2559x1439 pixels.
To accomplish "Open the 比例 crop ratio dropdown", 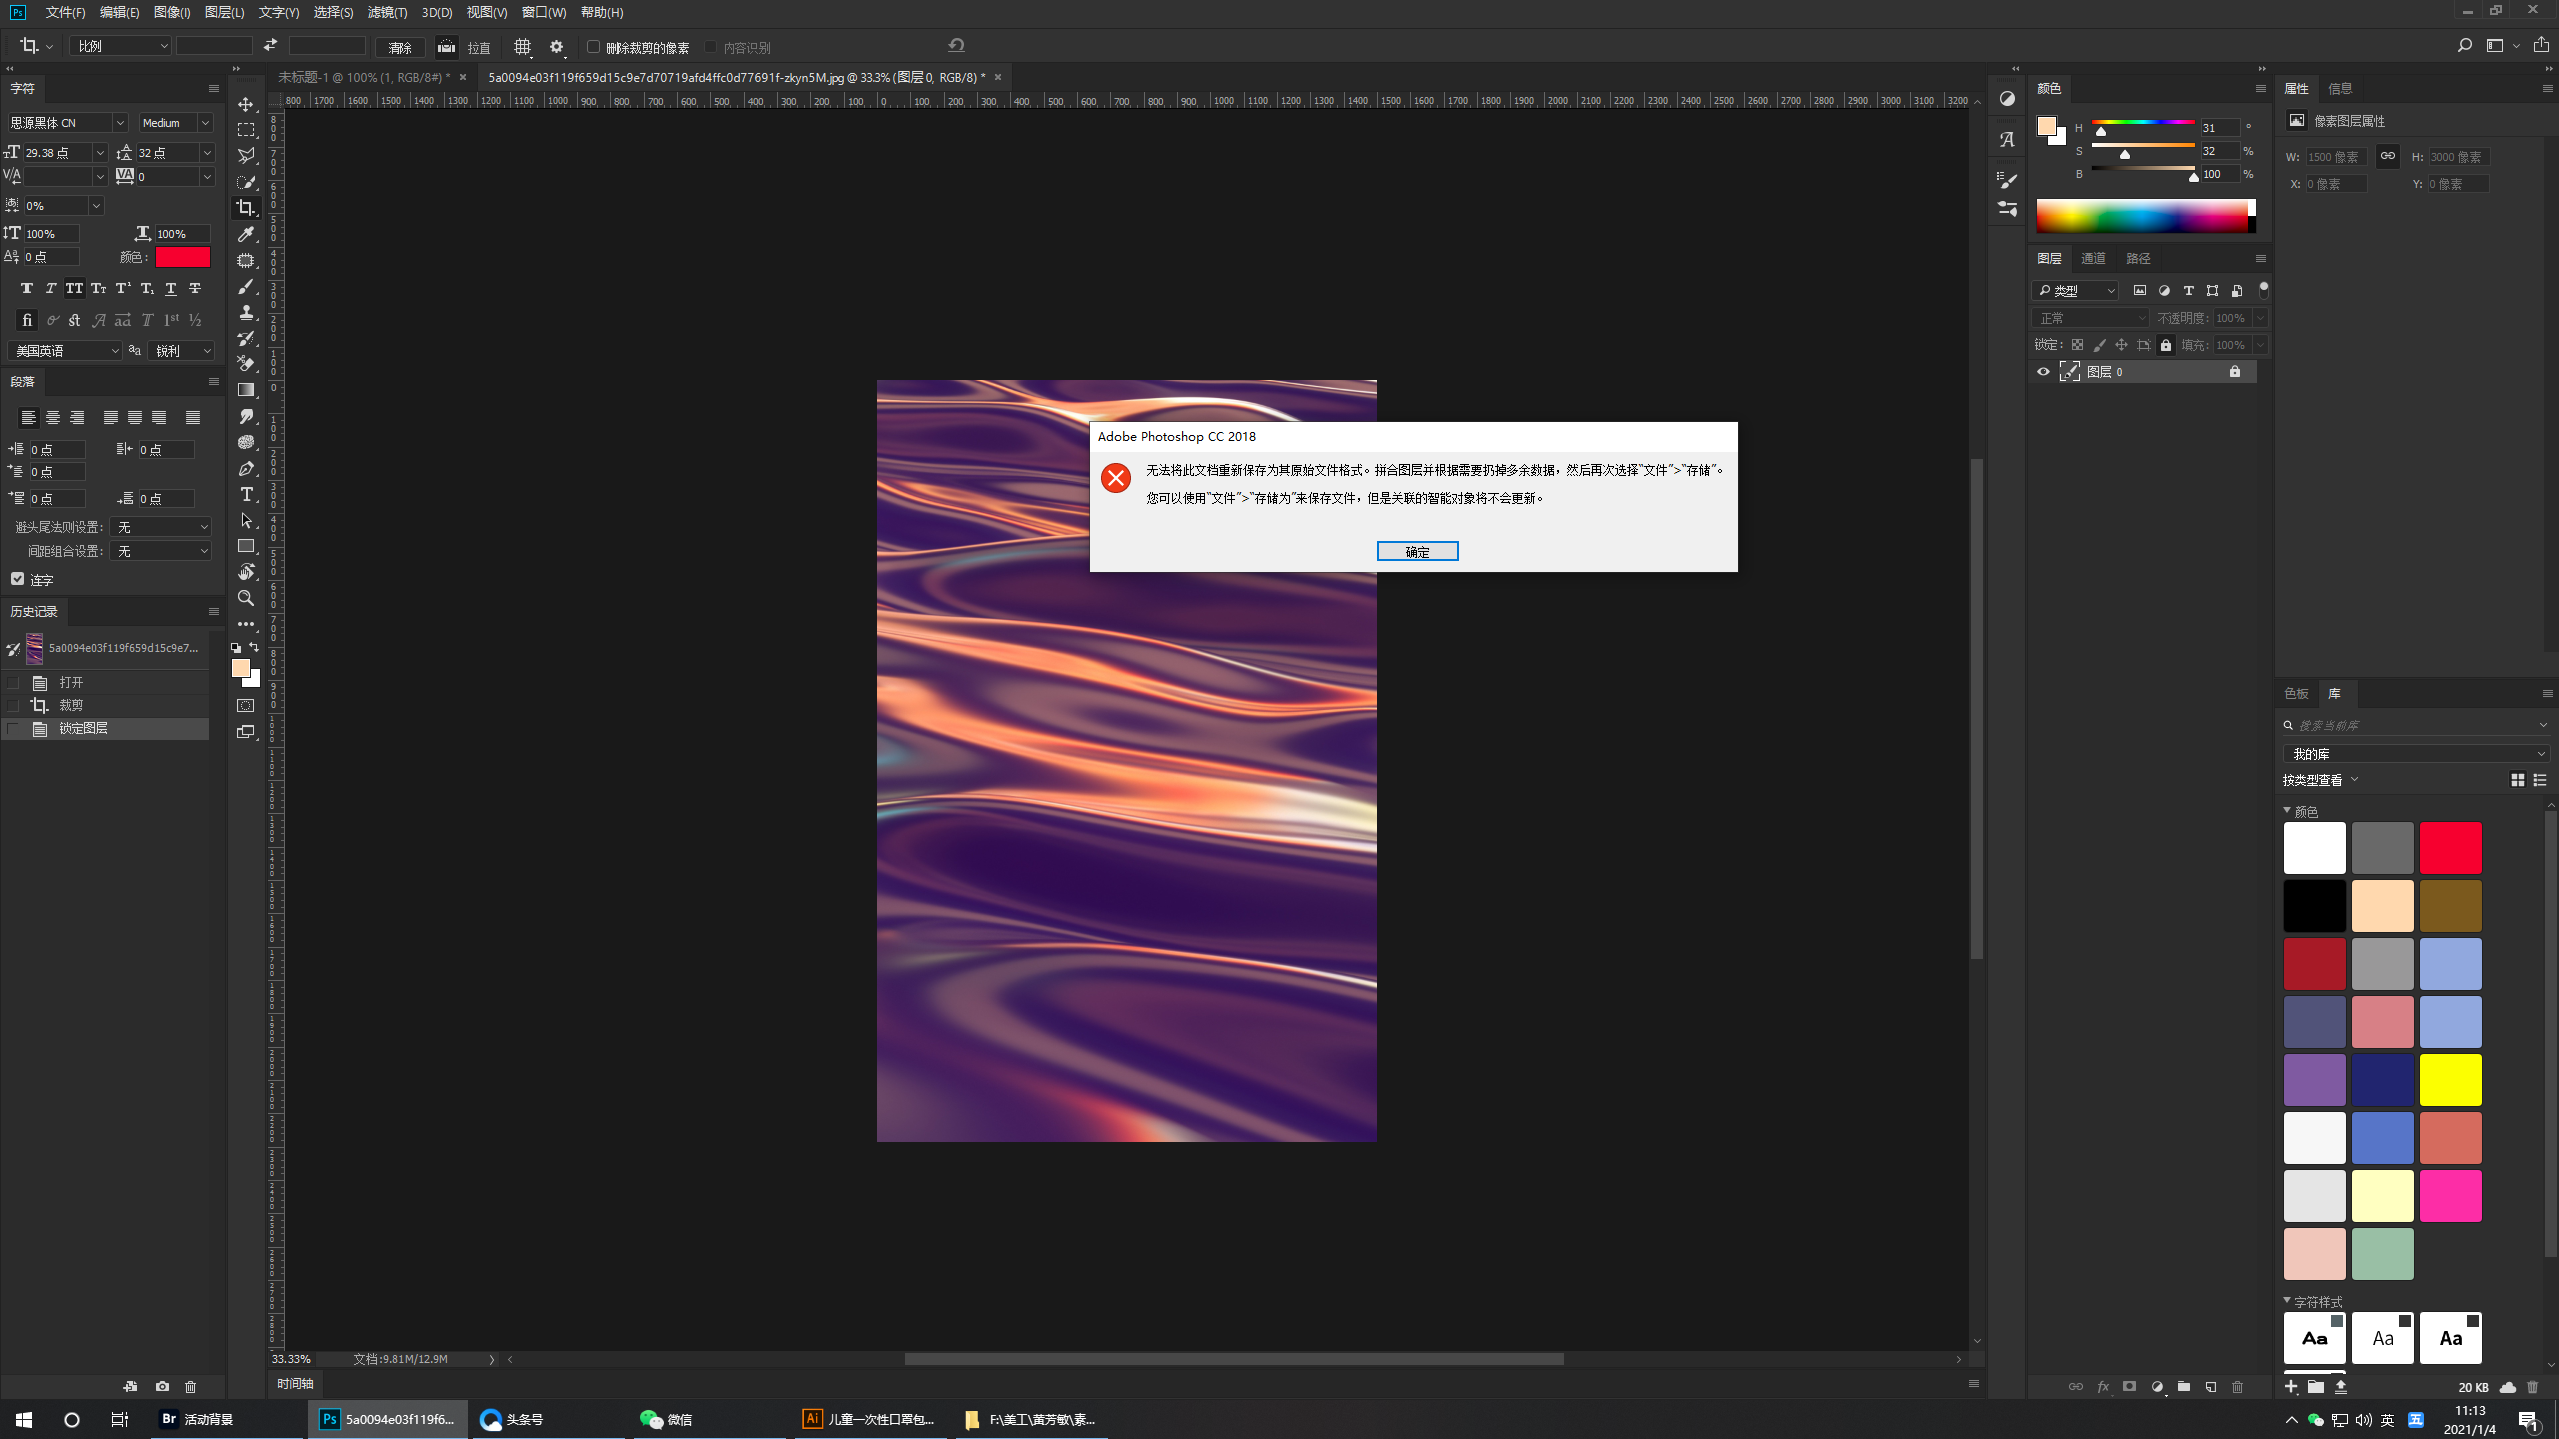I will point(120,46).
